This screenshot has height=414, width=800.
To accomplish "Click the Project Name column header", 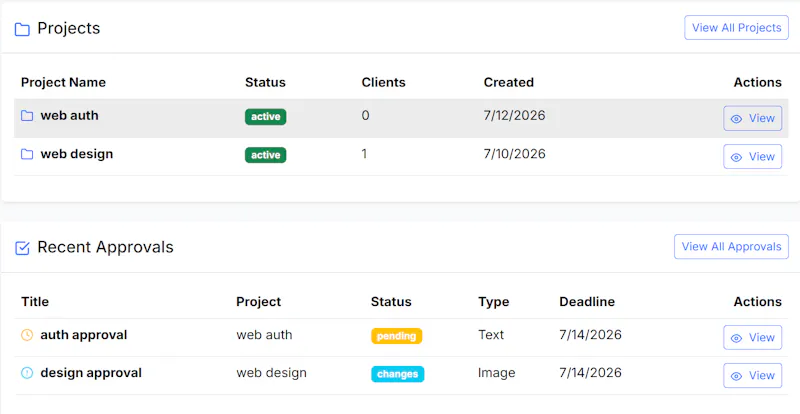I will click(x=63, y=82).
